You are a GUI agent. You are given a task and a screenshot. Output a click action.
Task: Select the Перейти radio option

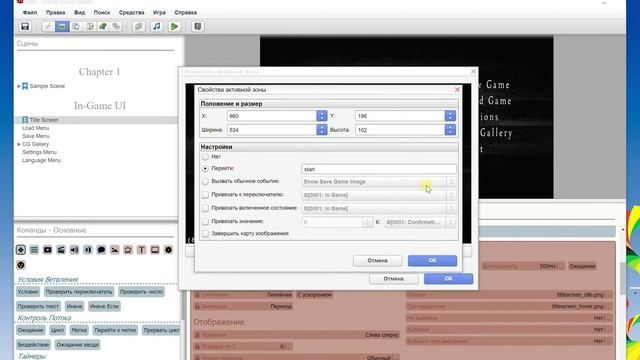[205, 168]
